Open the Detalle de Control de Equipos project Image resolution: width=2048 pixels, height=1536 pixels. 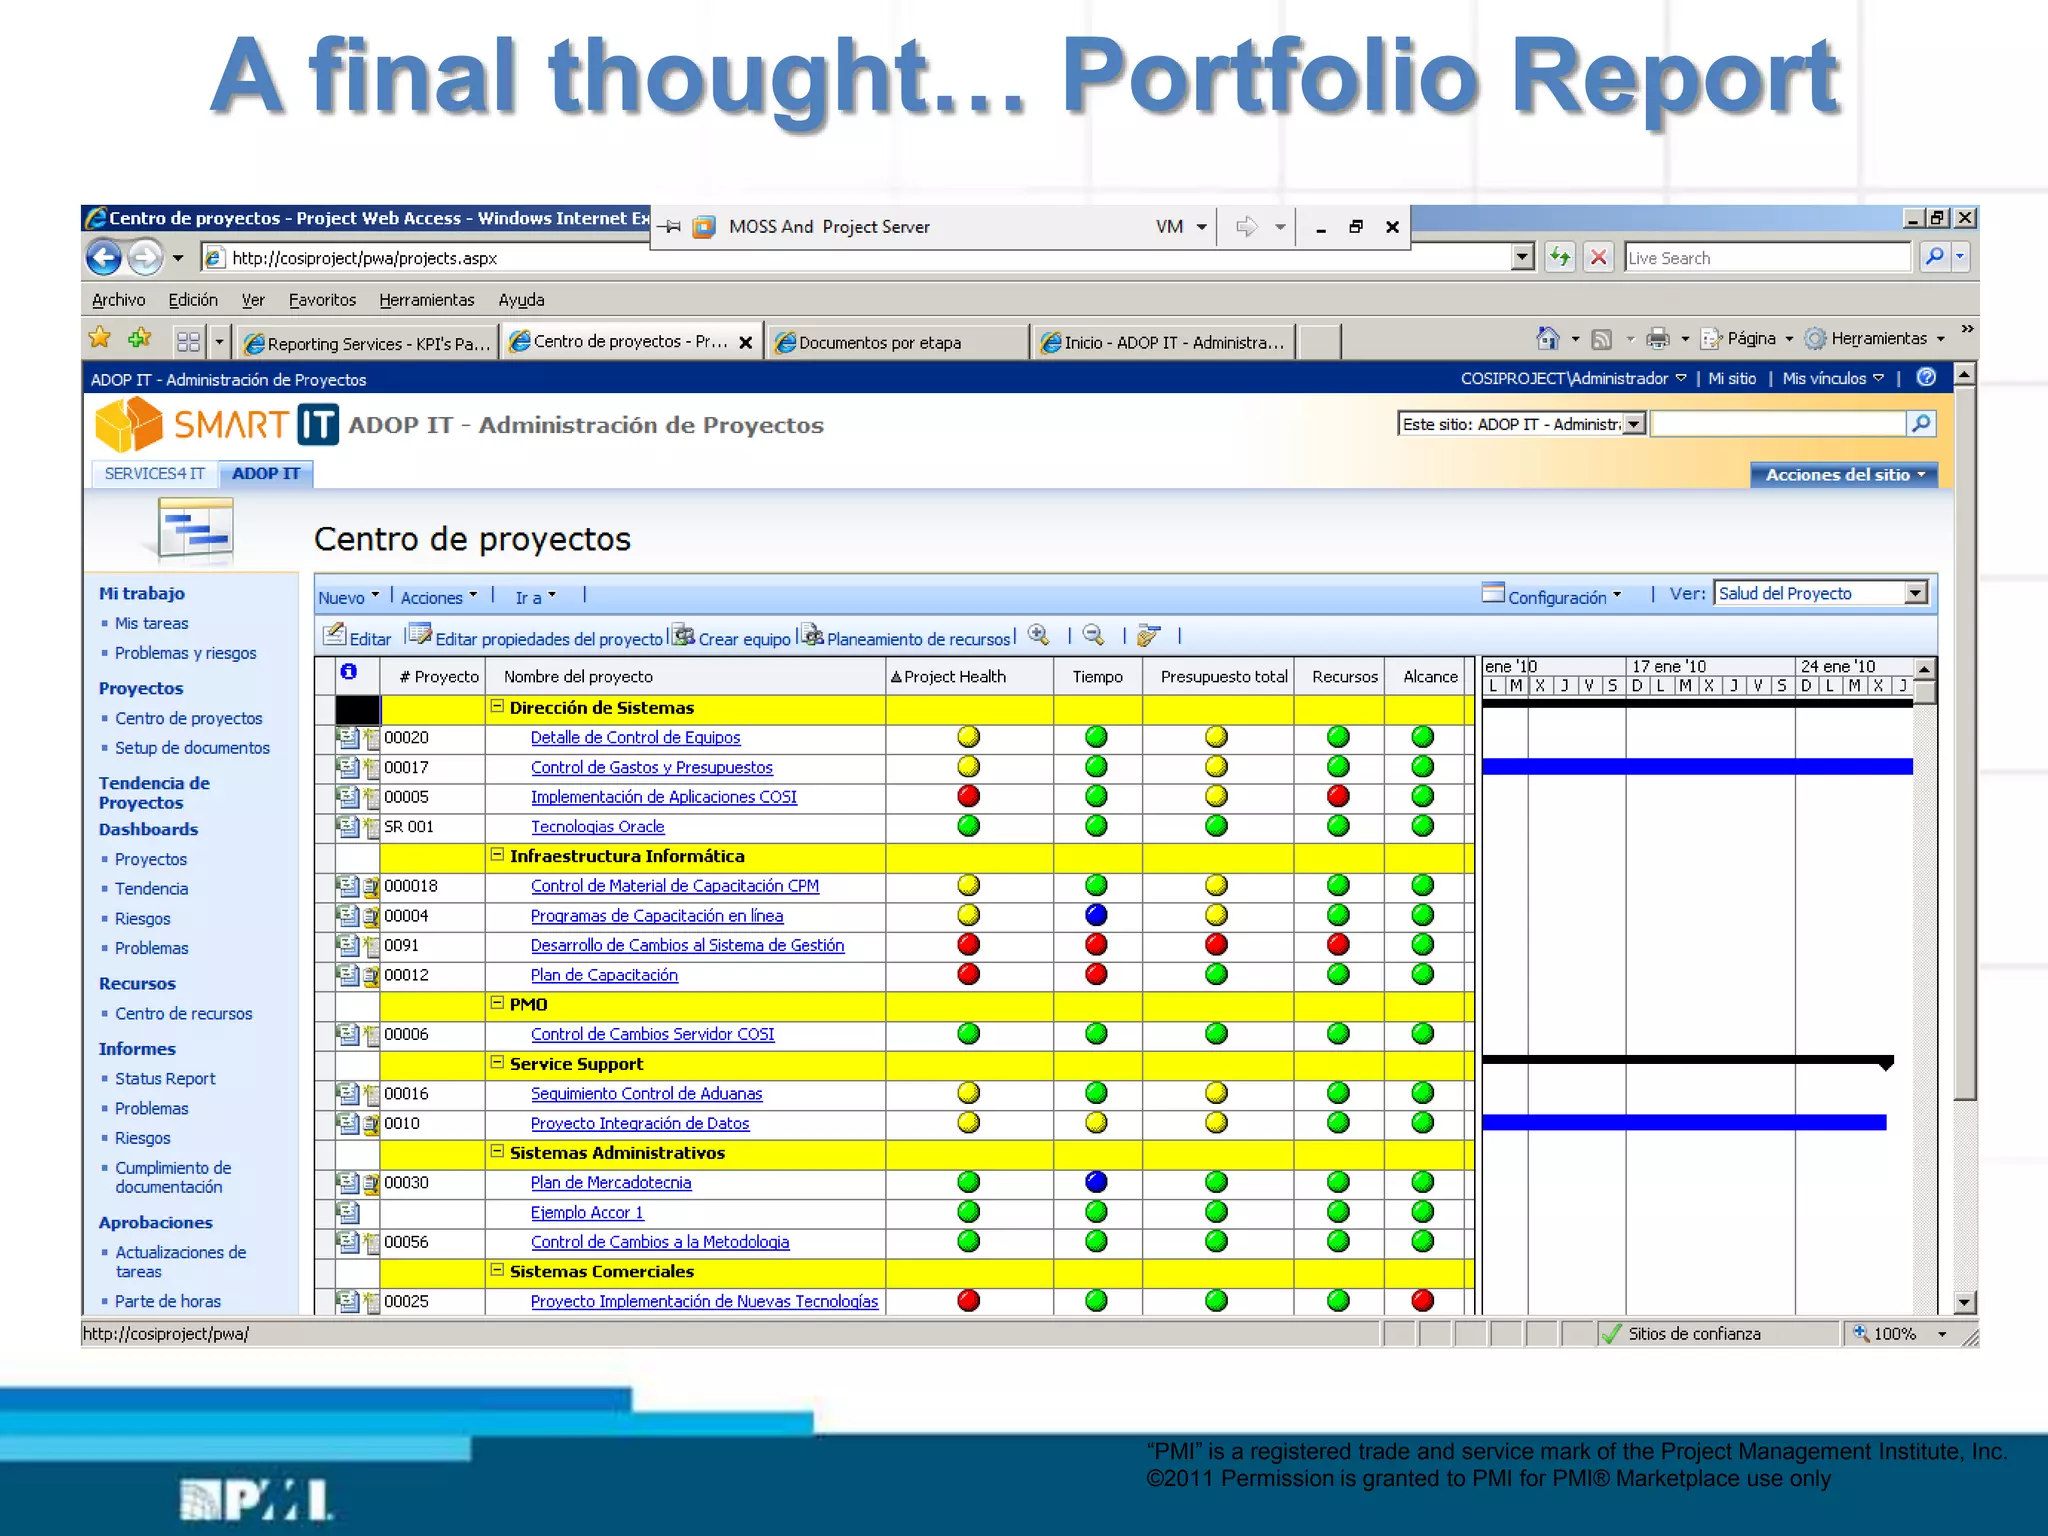click(x=635, y=738)
